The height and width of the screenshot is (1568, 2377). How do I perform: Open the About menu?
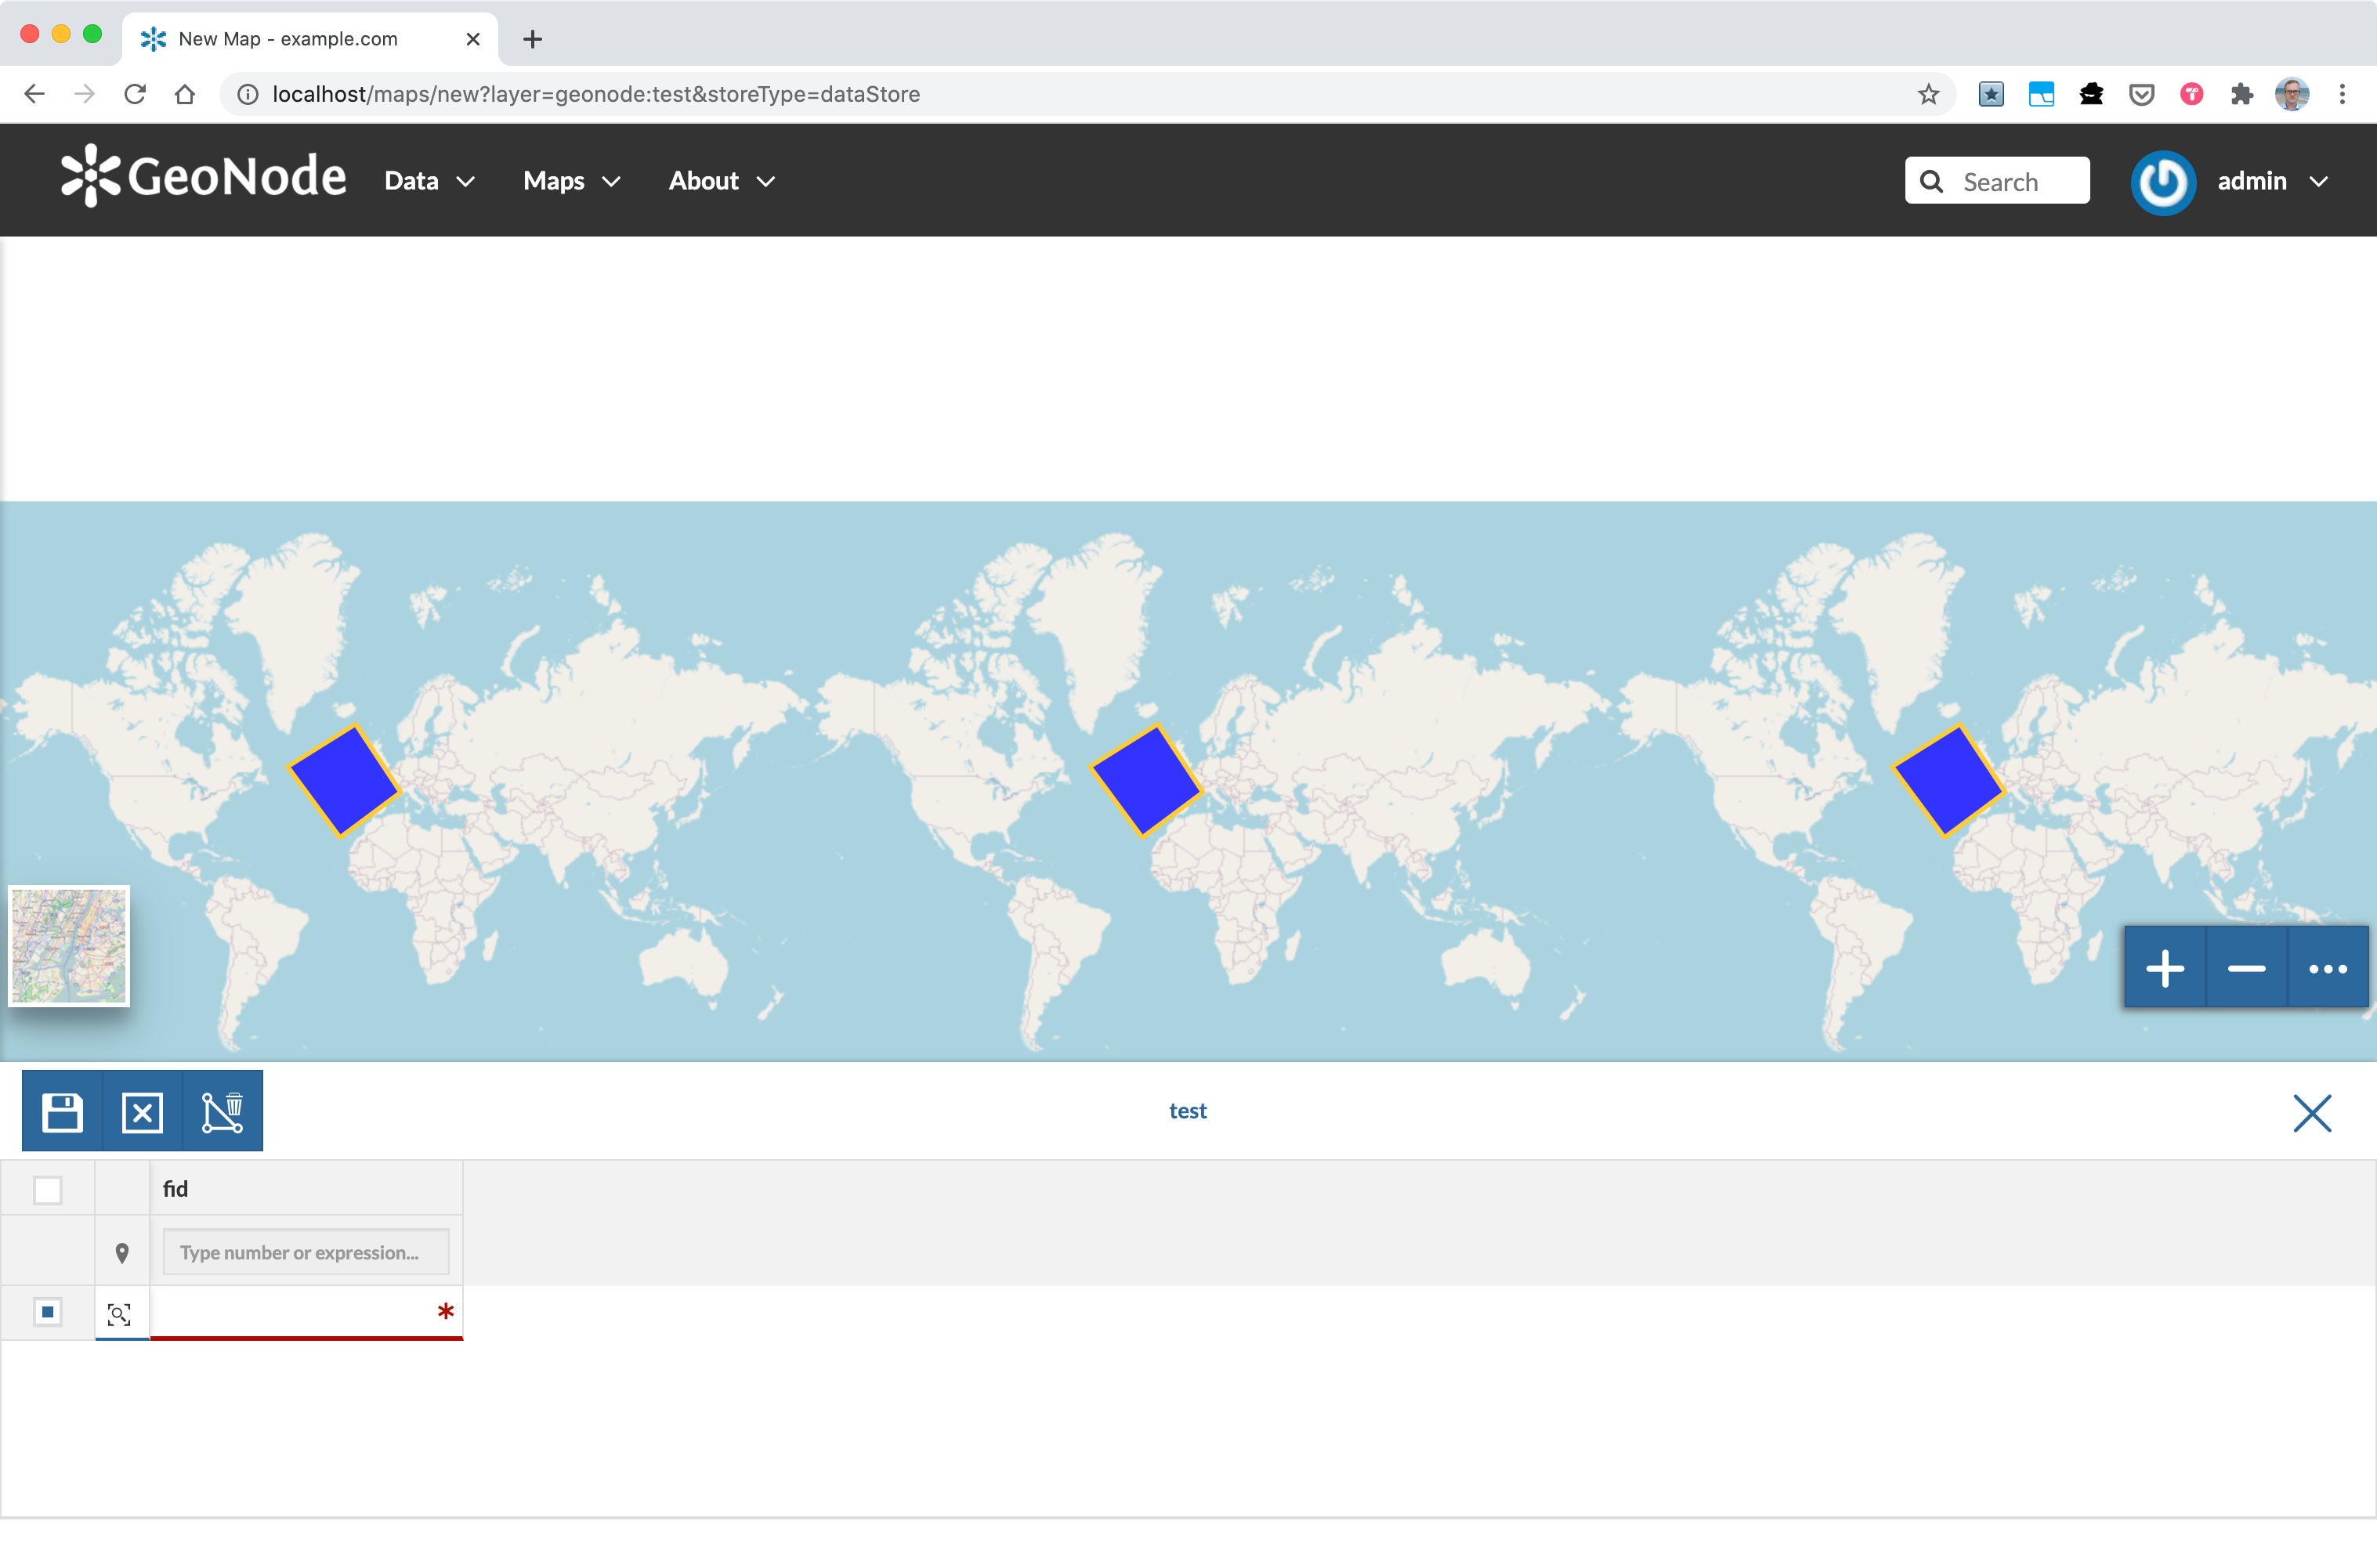click(720, 181)
